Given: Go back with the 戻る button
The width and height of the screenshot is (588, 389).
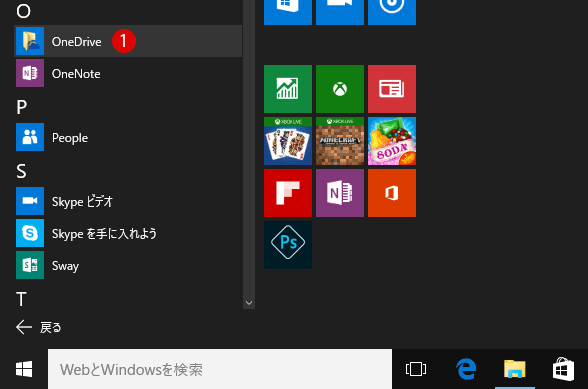Looking at the screenshot, I should (39, 327).
